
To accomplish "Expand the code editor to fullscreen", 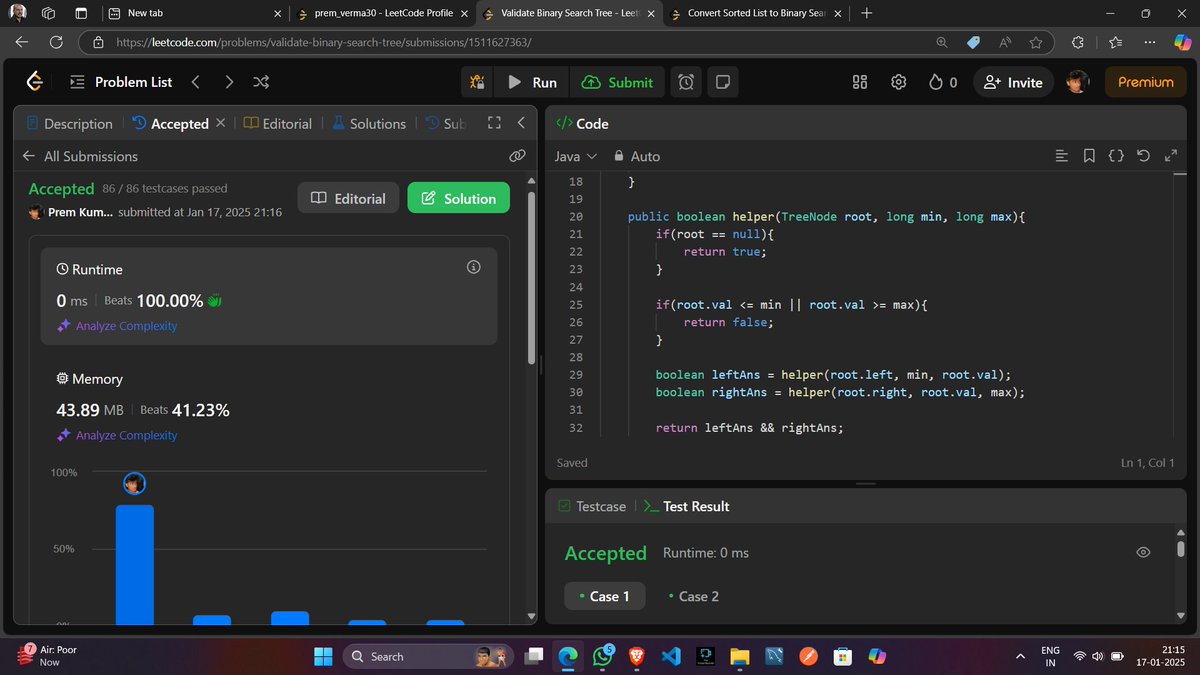I will tap(1173, 156).
